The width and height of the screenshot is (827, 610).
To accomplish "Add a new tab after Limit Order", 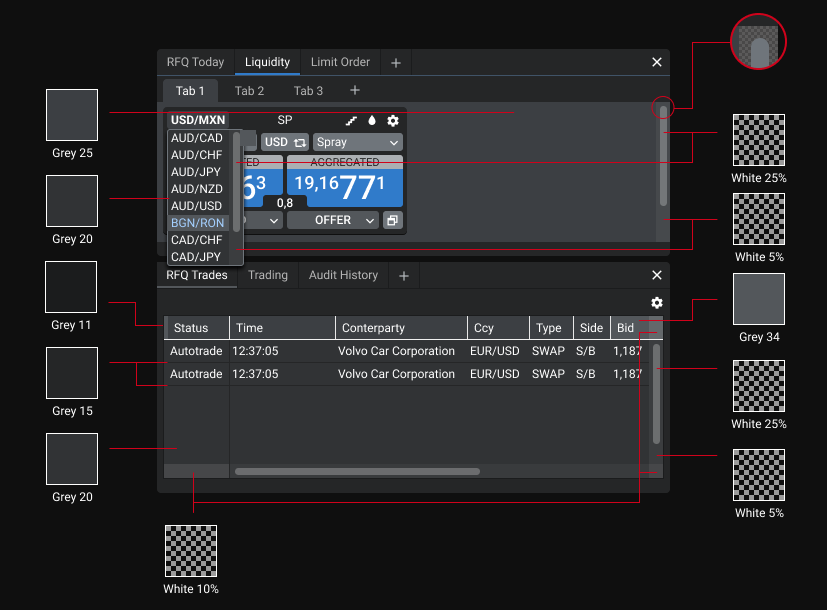I will click(x=396, y=63).
